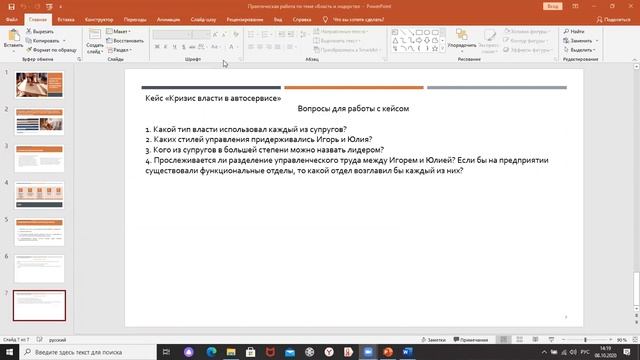Switch to the Slide Show (Слайд-шоу) tab

(x=203, y=20)
